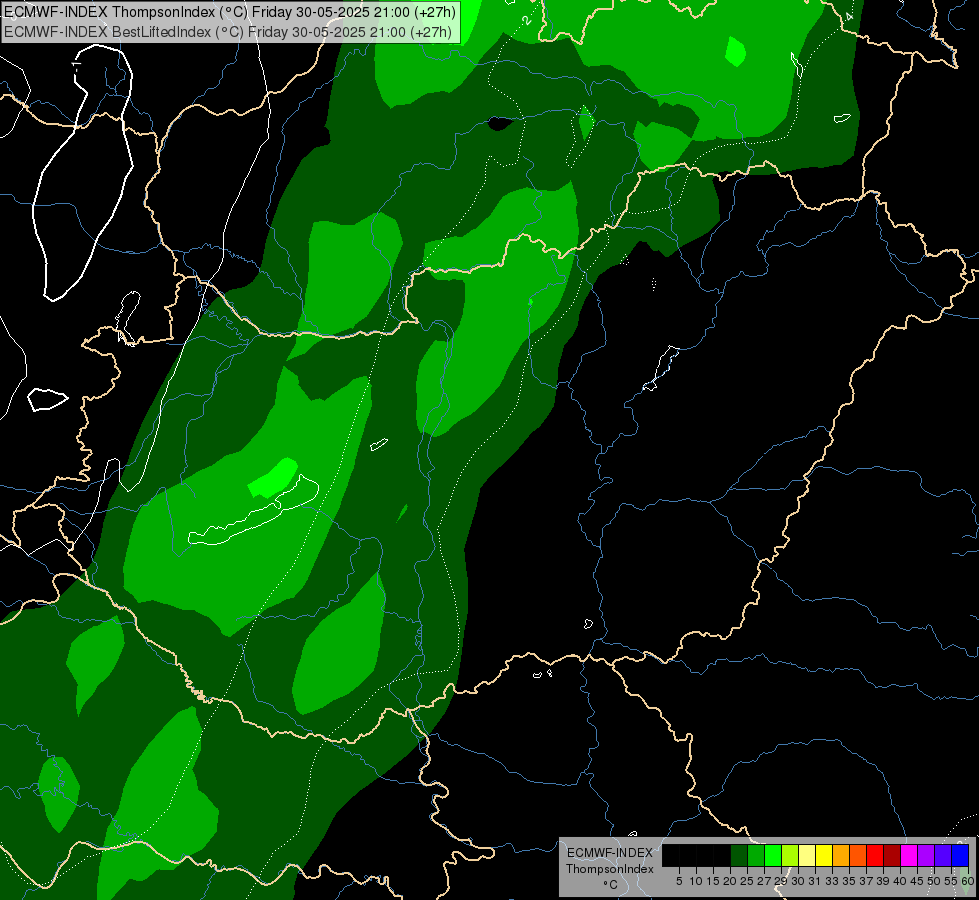Click the legend tick value 31

(815, 881)
